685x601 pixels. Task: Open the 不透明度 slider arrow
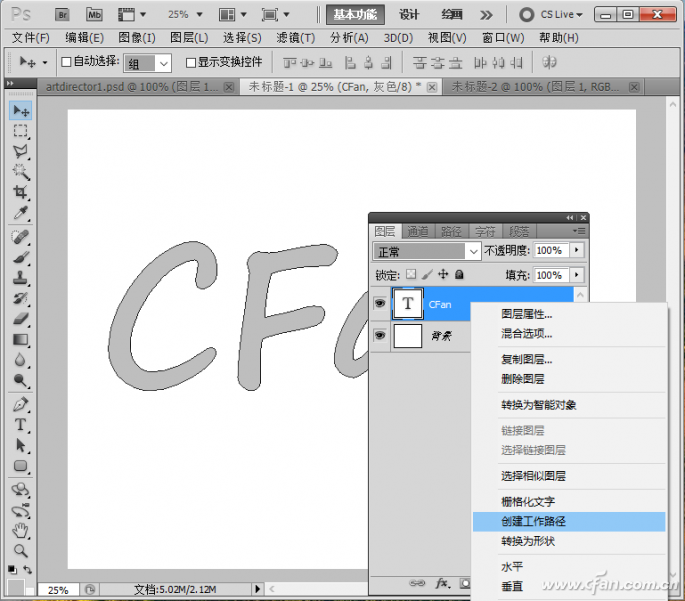coord(577,250)
